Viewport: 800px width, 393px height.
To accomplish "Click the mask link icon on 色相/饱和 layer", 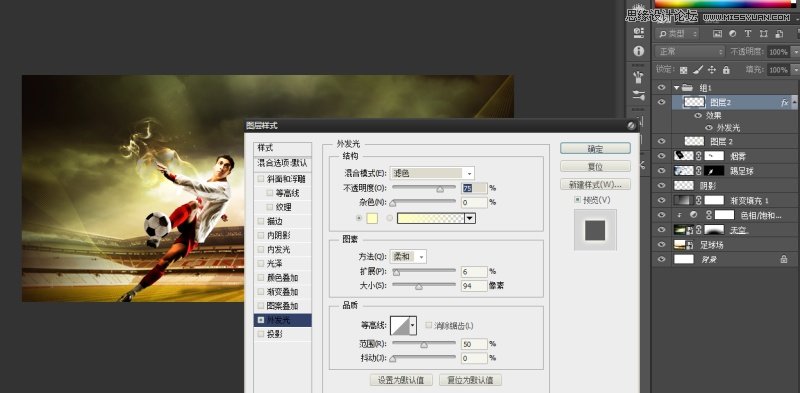I will pyautogui.click(x=708, y=215).
